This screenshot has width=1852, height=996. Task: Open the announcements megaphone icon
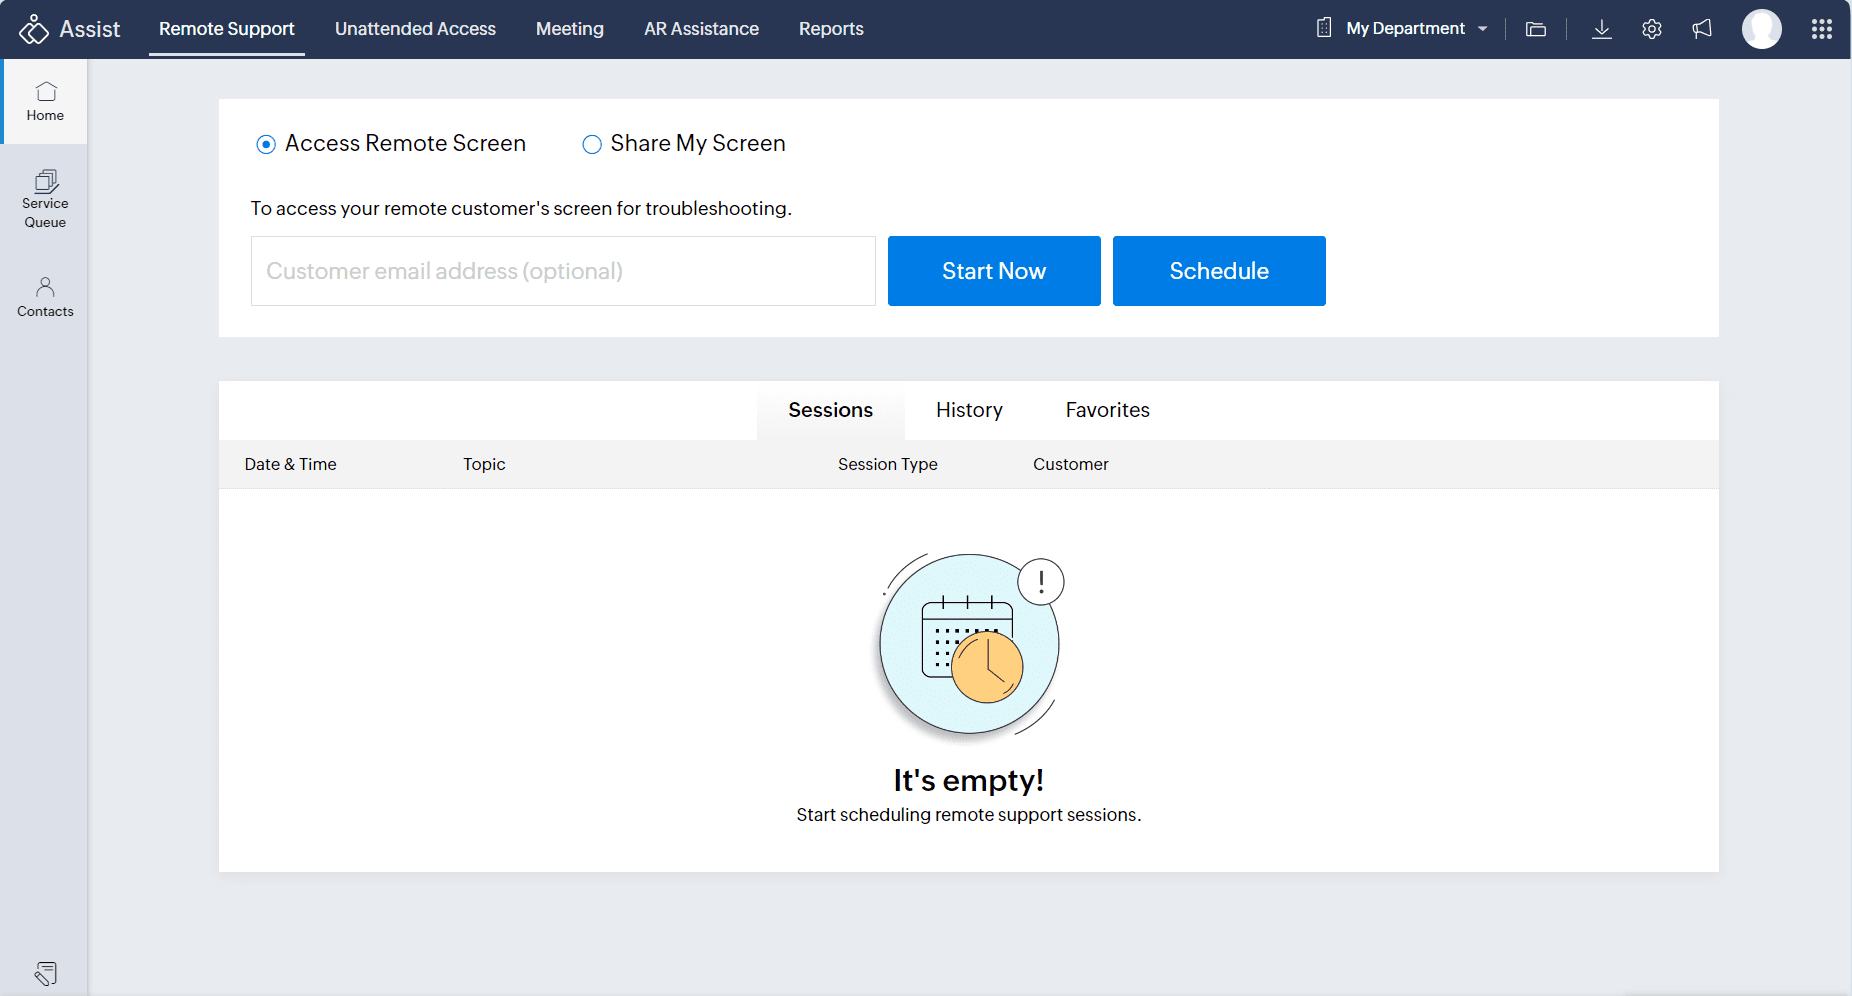point(1702,29)
